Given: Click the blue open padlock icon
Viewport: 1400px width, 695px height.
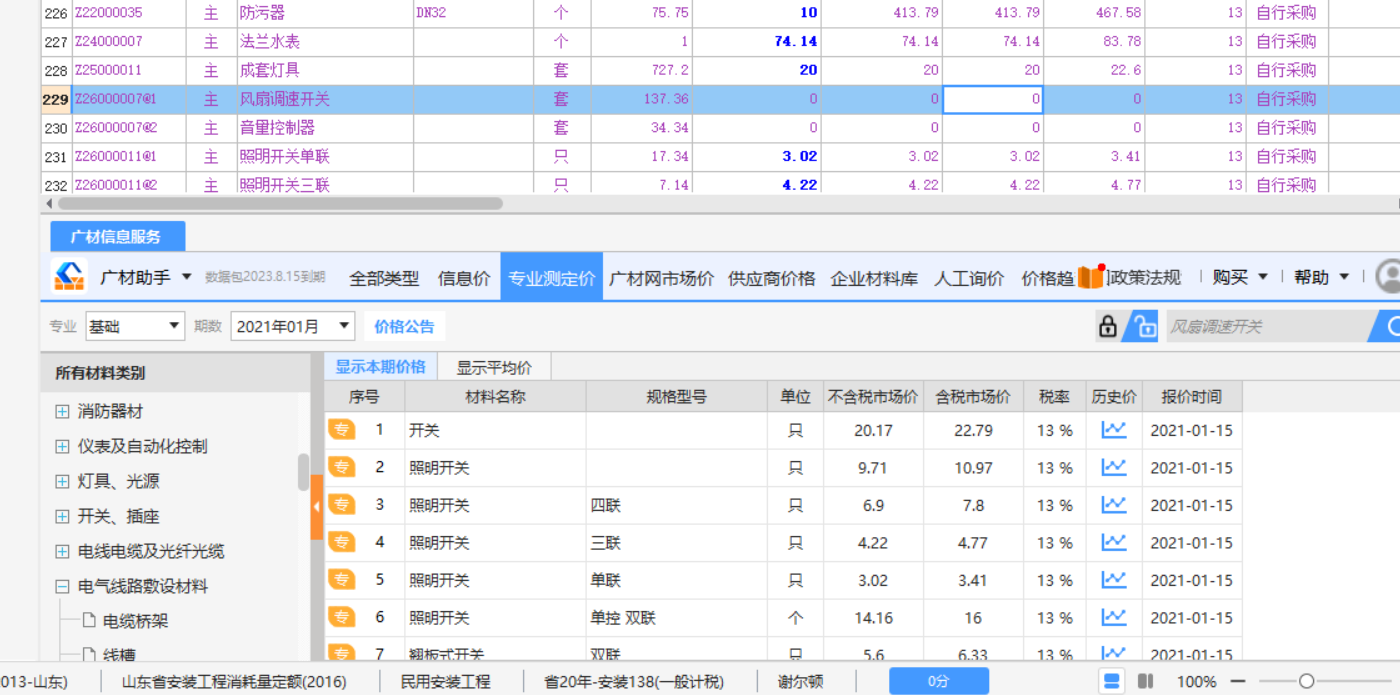Looking at the screenshot, I should [x=1140, y=326].
